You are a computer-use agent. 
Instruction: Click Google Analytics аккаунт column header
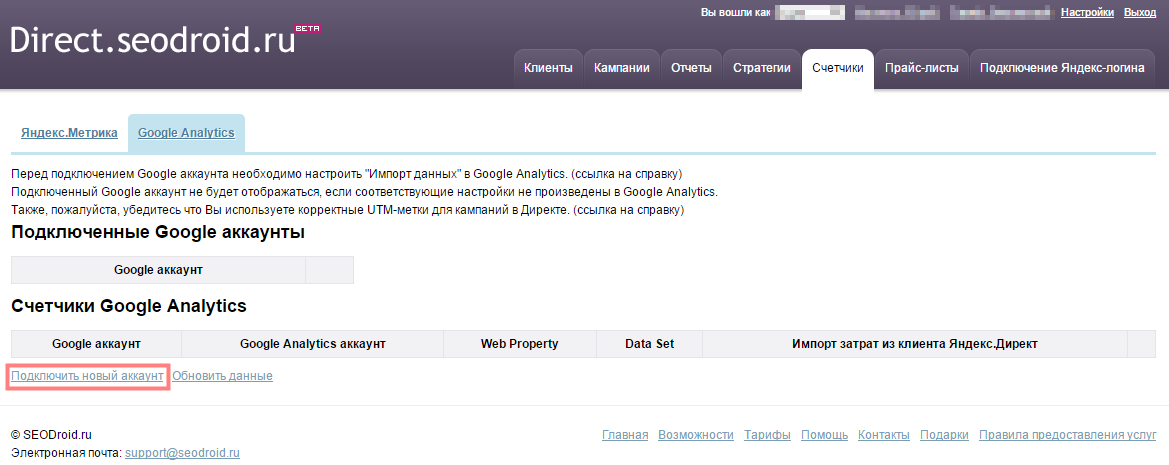pyautogui.click(x=312, y=344)
